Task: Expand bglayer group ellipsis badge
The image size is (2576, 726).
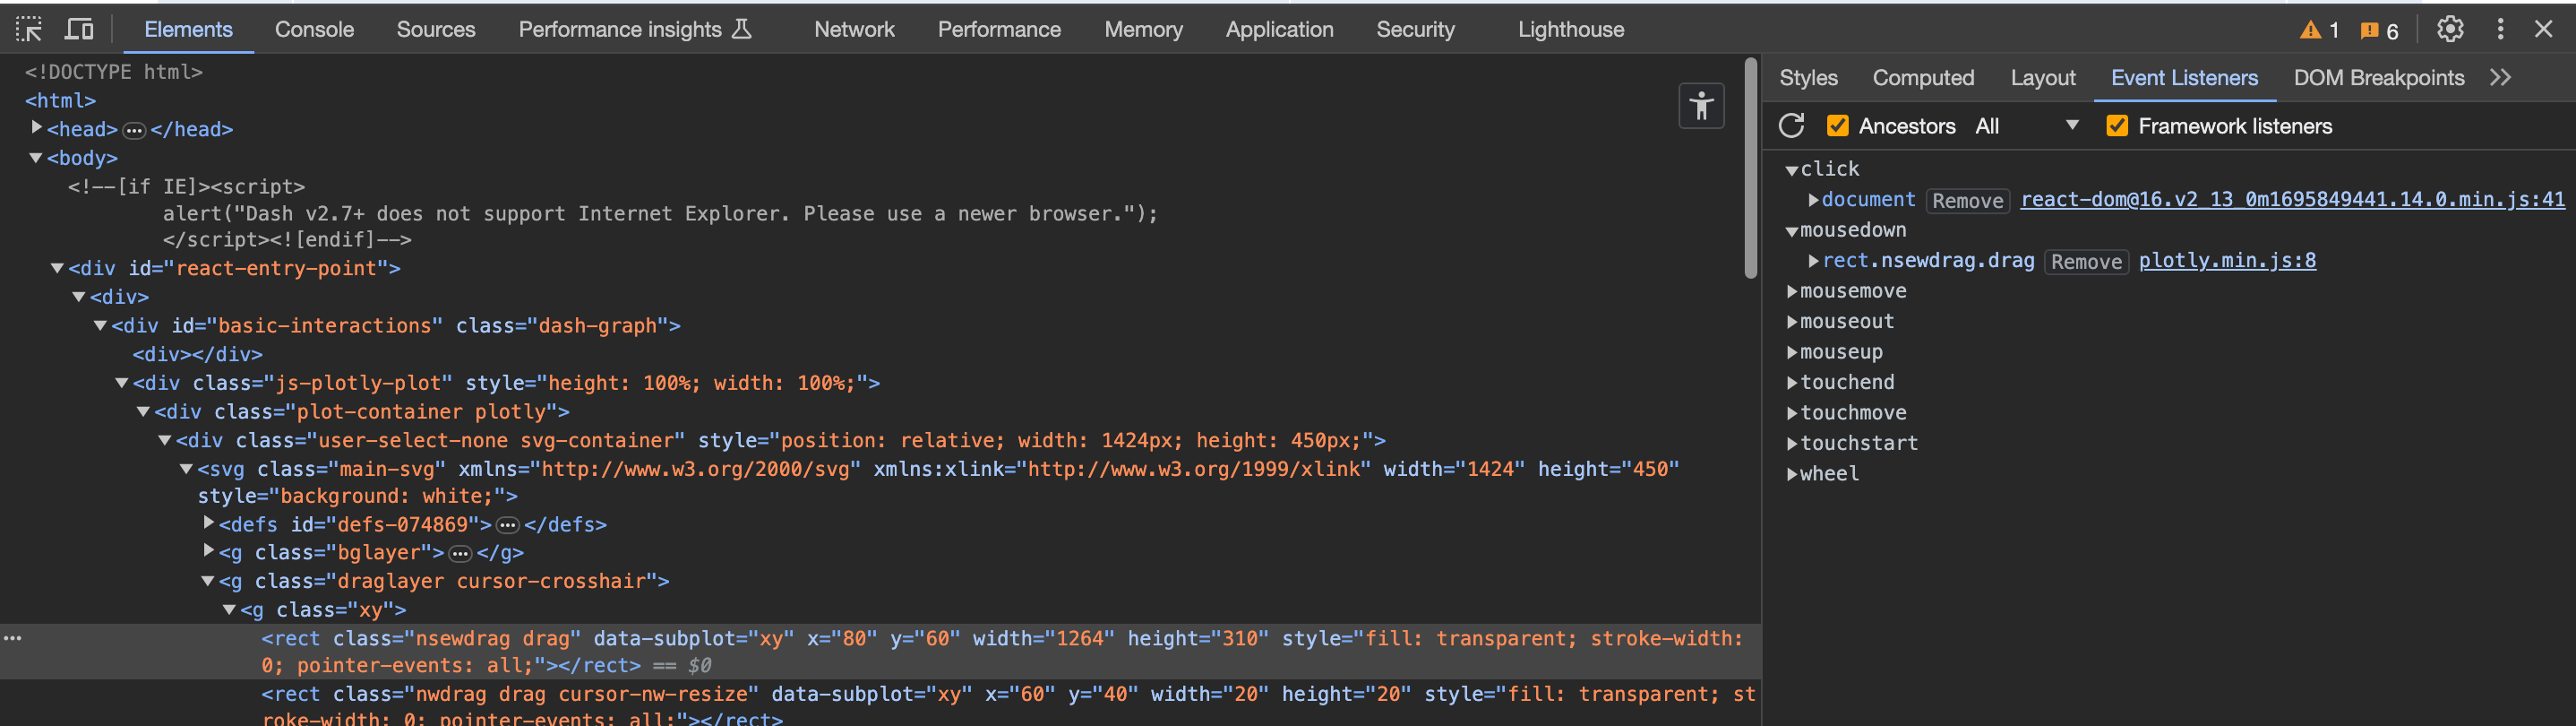Action: point(460,553)
